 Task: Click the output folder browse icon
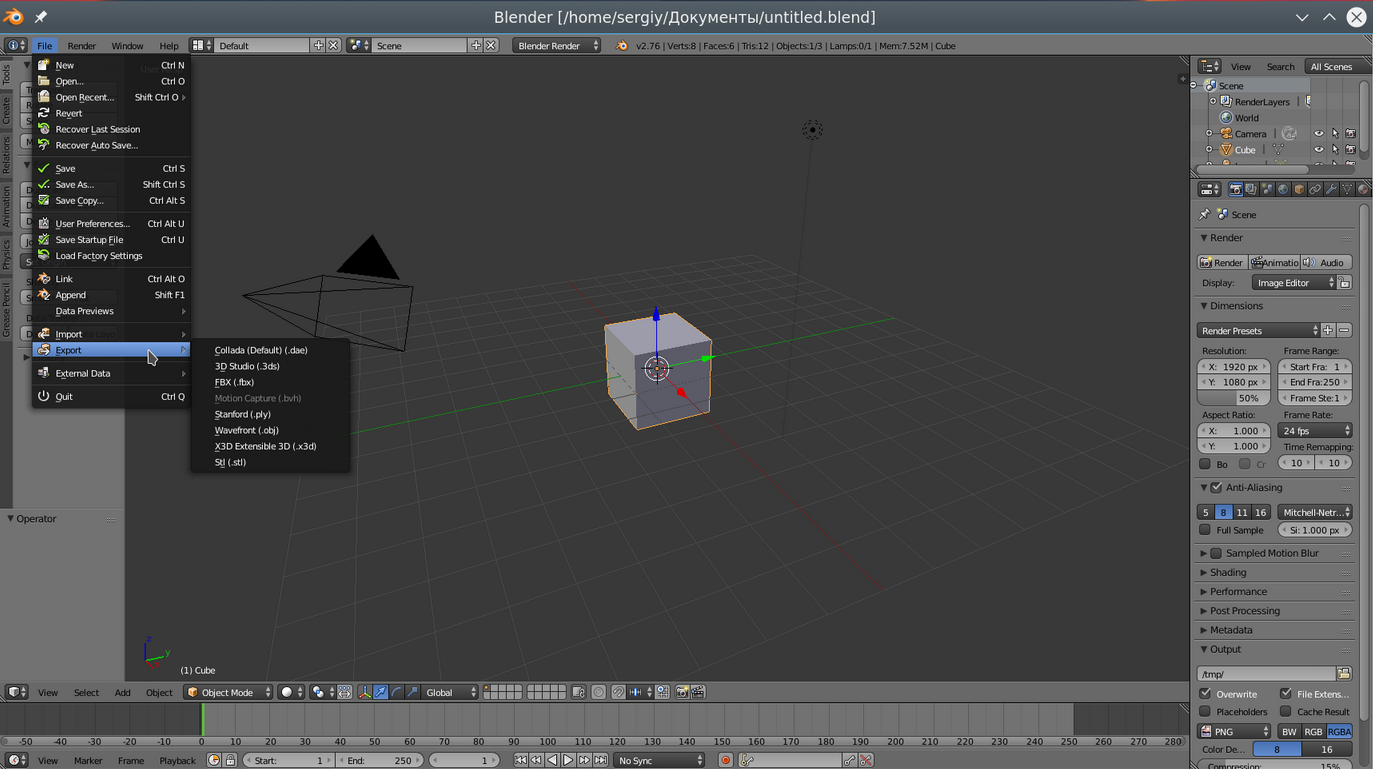[1344, 674]
